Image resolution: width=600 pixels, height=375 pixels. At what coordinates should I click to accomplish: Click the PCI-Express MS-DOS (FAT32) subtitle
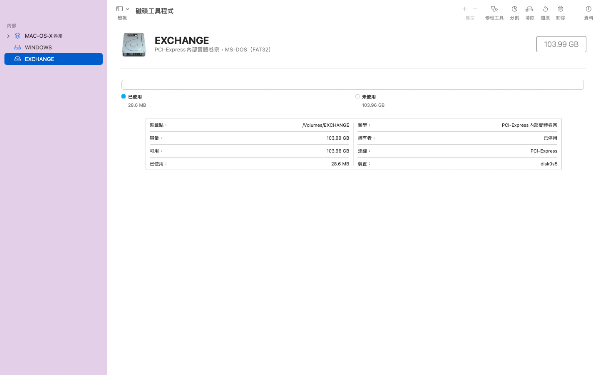pos(213,50)
